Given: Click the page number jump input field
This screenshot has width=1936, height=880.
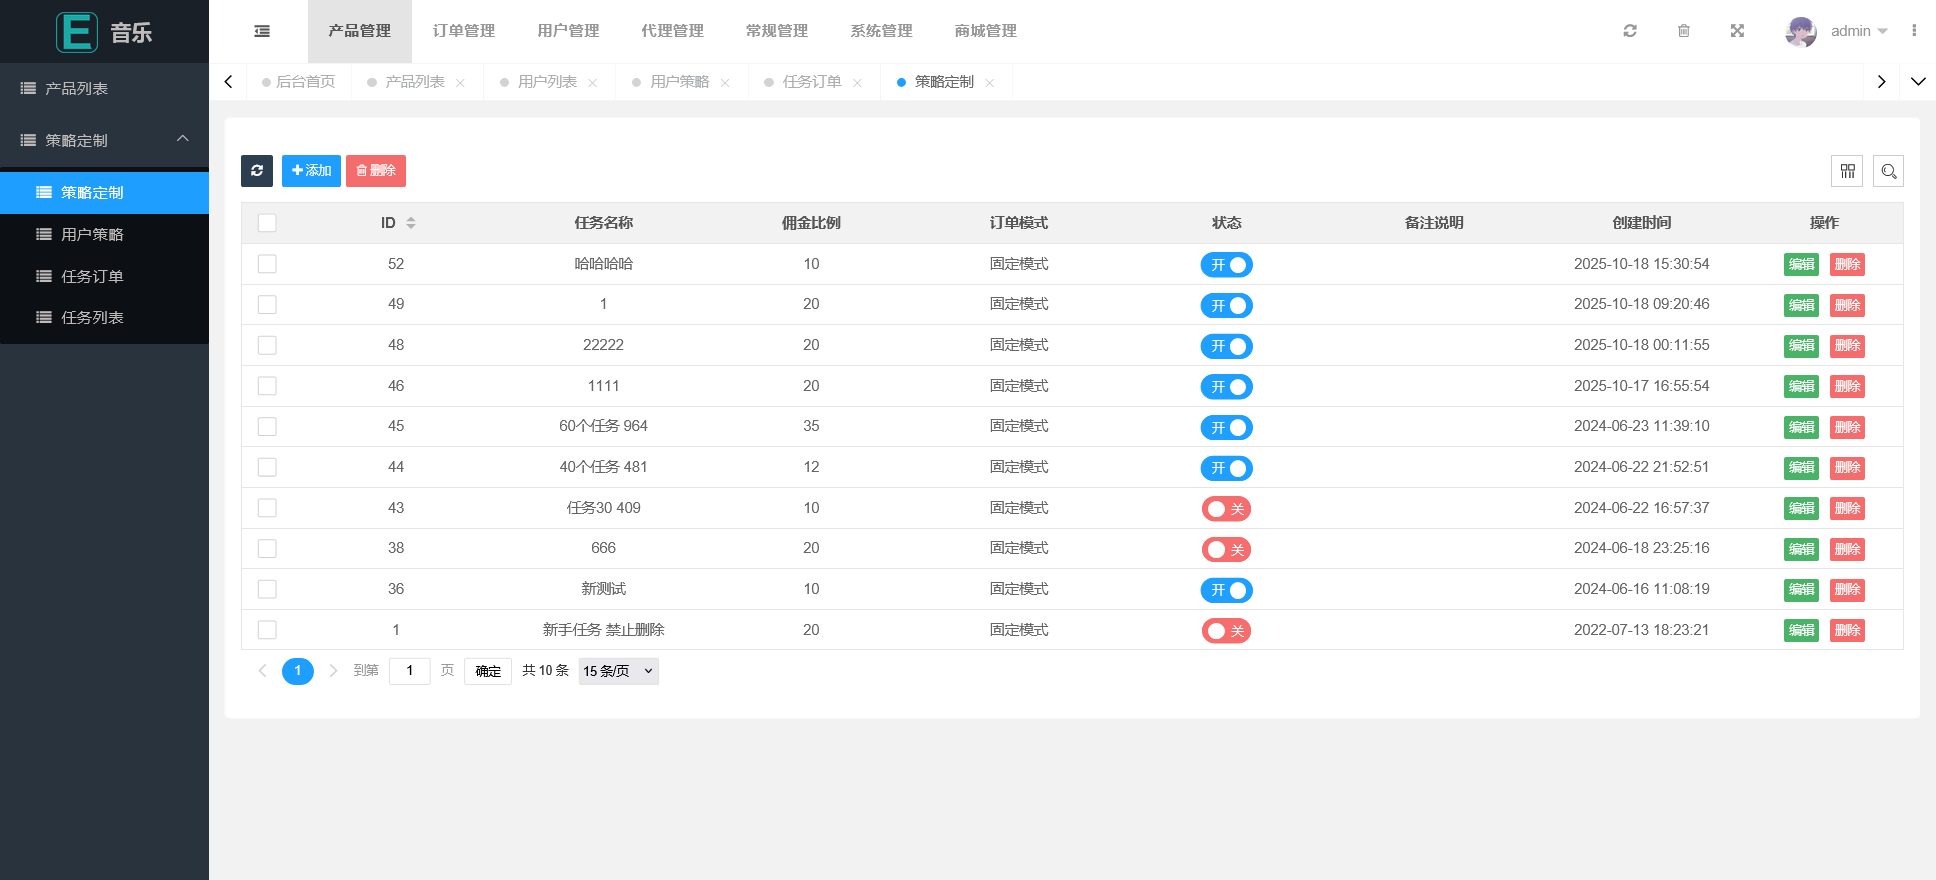Looking at the screenshot, I should [410, 671].
